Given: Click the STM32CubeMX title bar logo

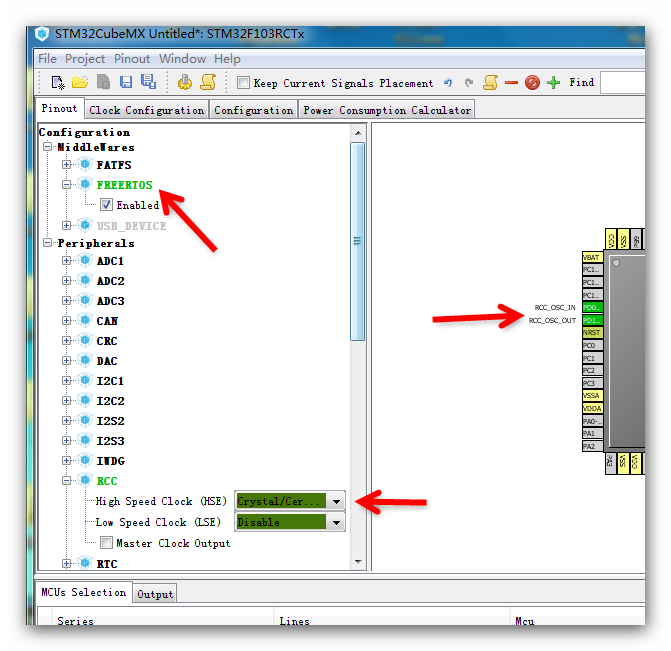Looking at the screenshot, I should coord(42,34).
